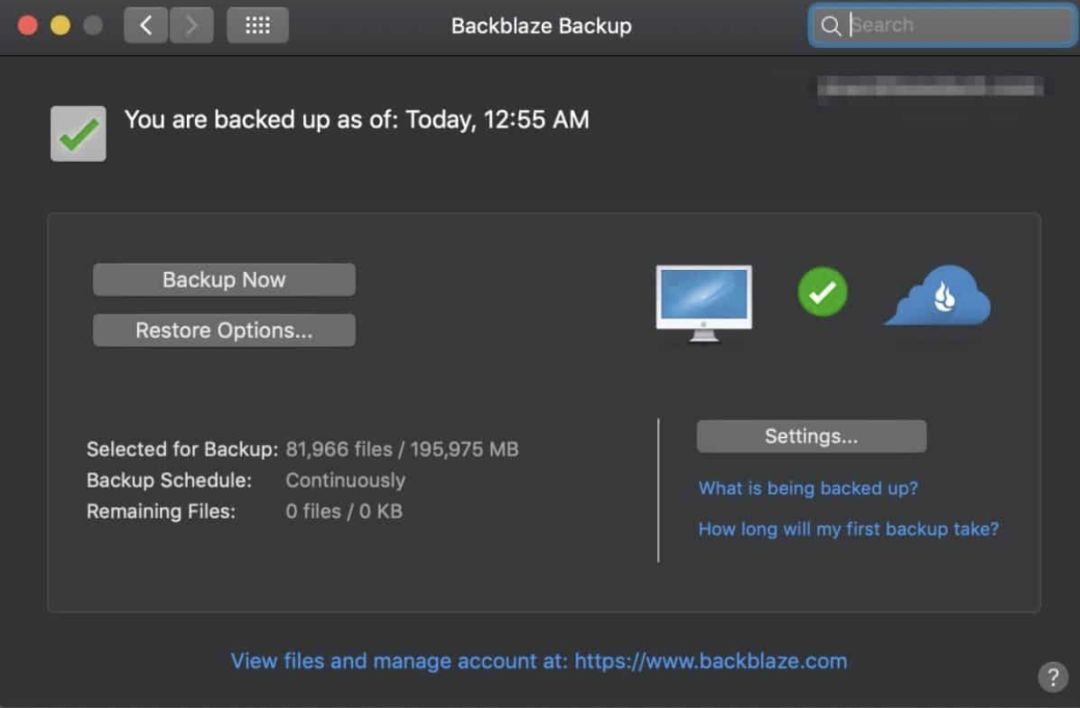Image resolution: width=1080 pixels, height=708 pixels.
Task: Show all preferences via the grid icon
Action: point(258,26)
